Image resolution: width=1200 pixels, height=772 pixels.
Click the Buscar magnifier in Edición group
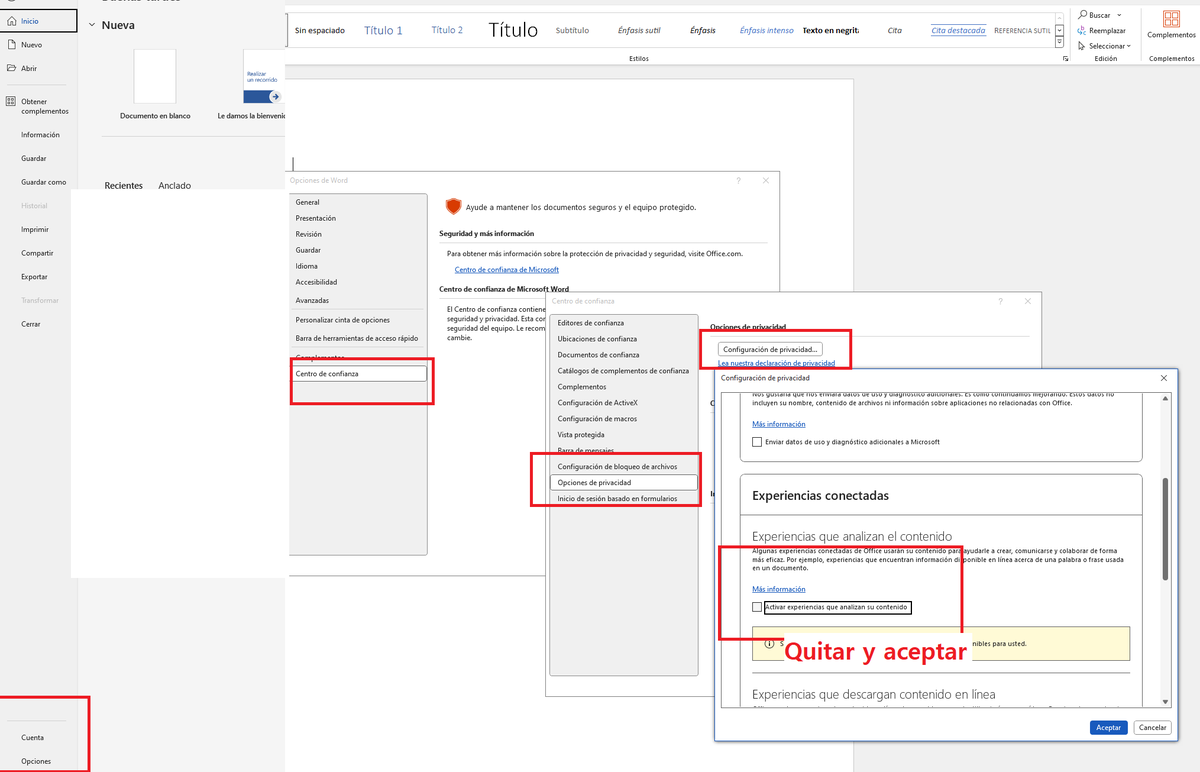coord(1083,15)
